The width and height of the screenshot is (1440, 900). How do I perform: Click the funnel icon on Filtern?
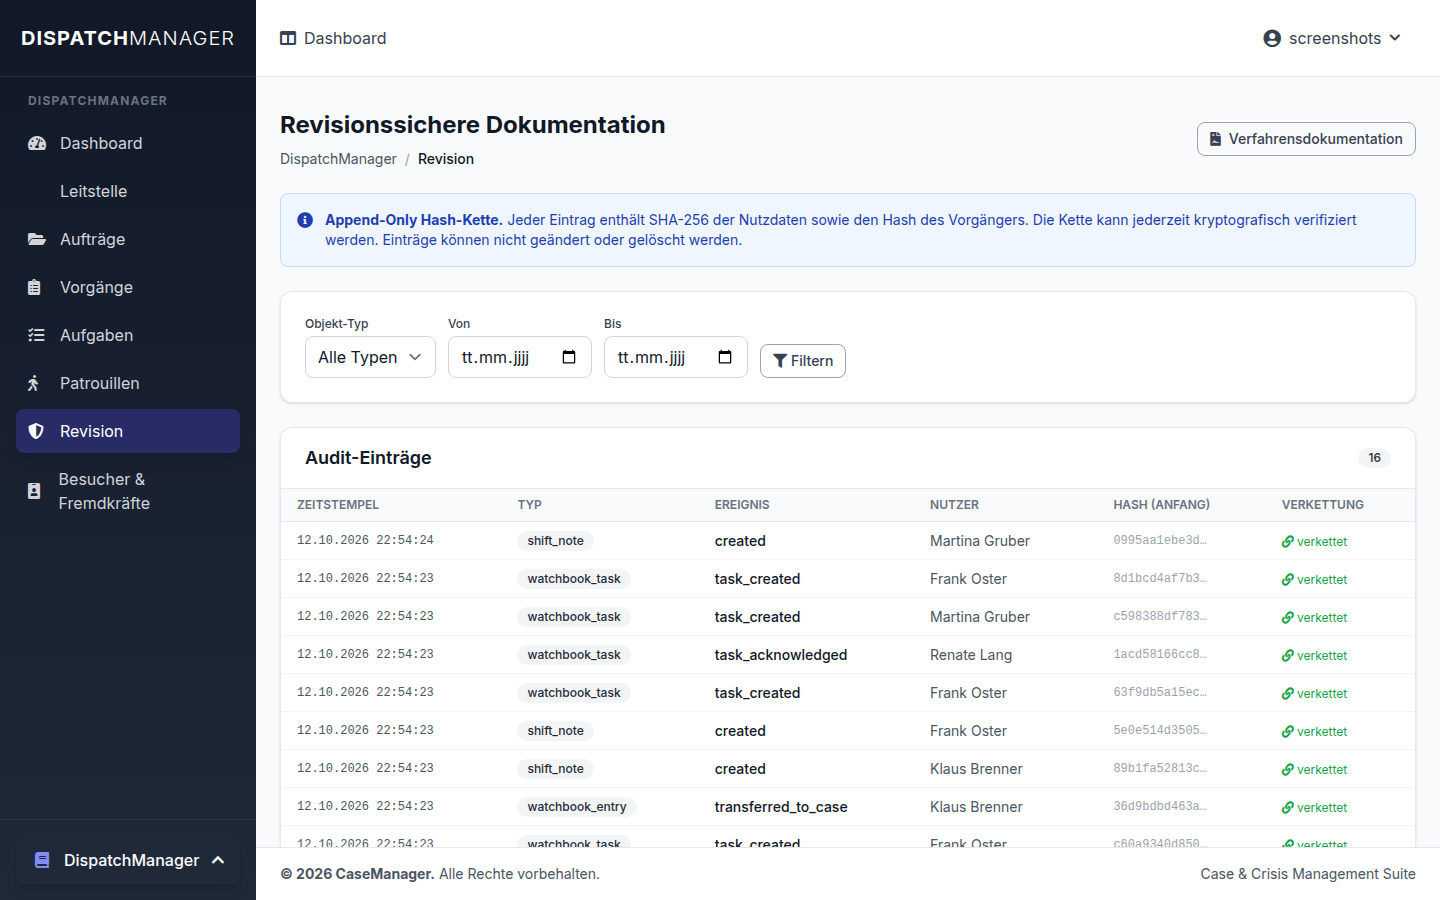click(x=780, y=361)
